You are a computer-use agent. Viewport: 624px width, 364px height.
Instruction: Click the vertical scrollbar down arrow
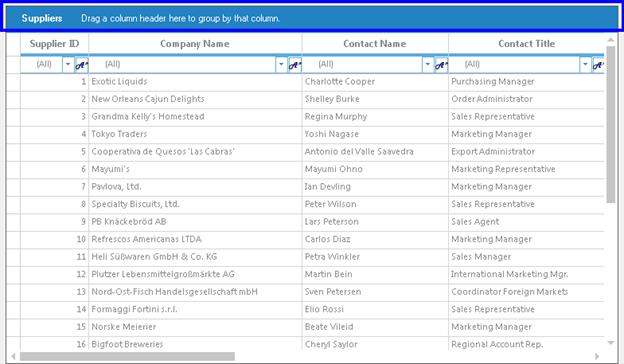[610, 343]
